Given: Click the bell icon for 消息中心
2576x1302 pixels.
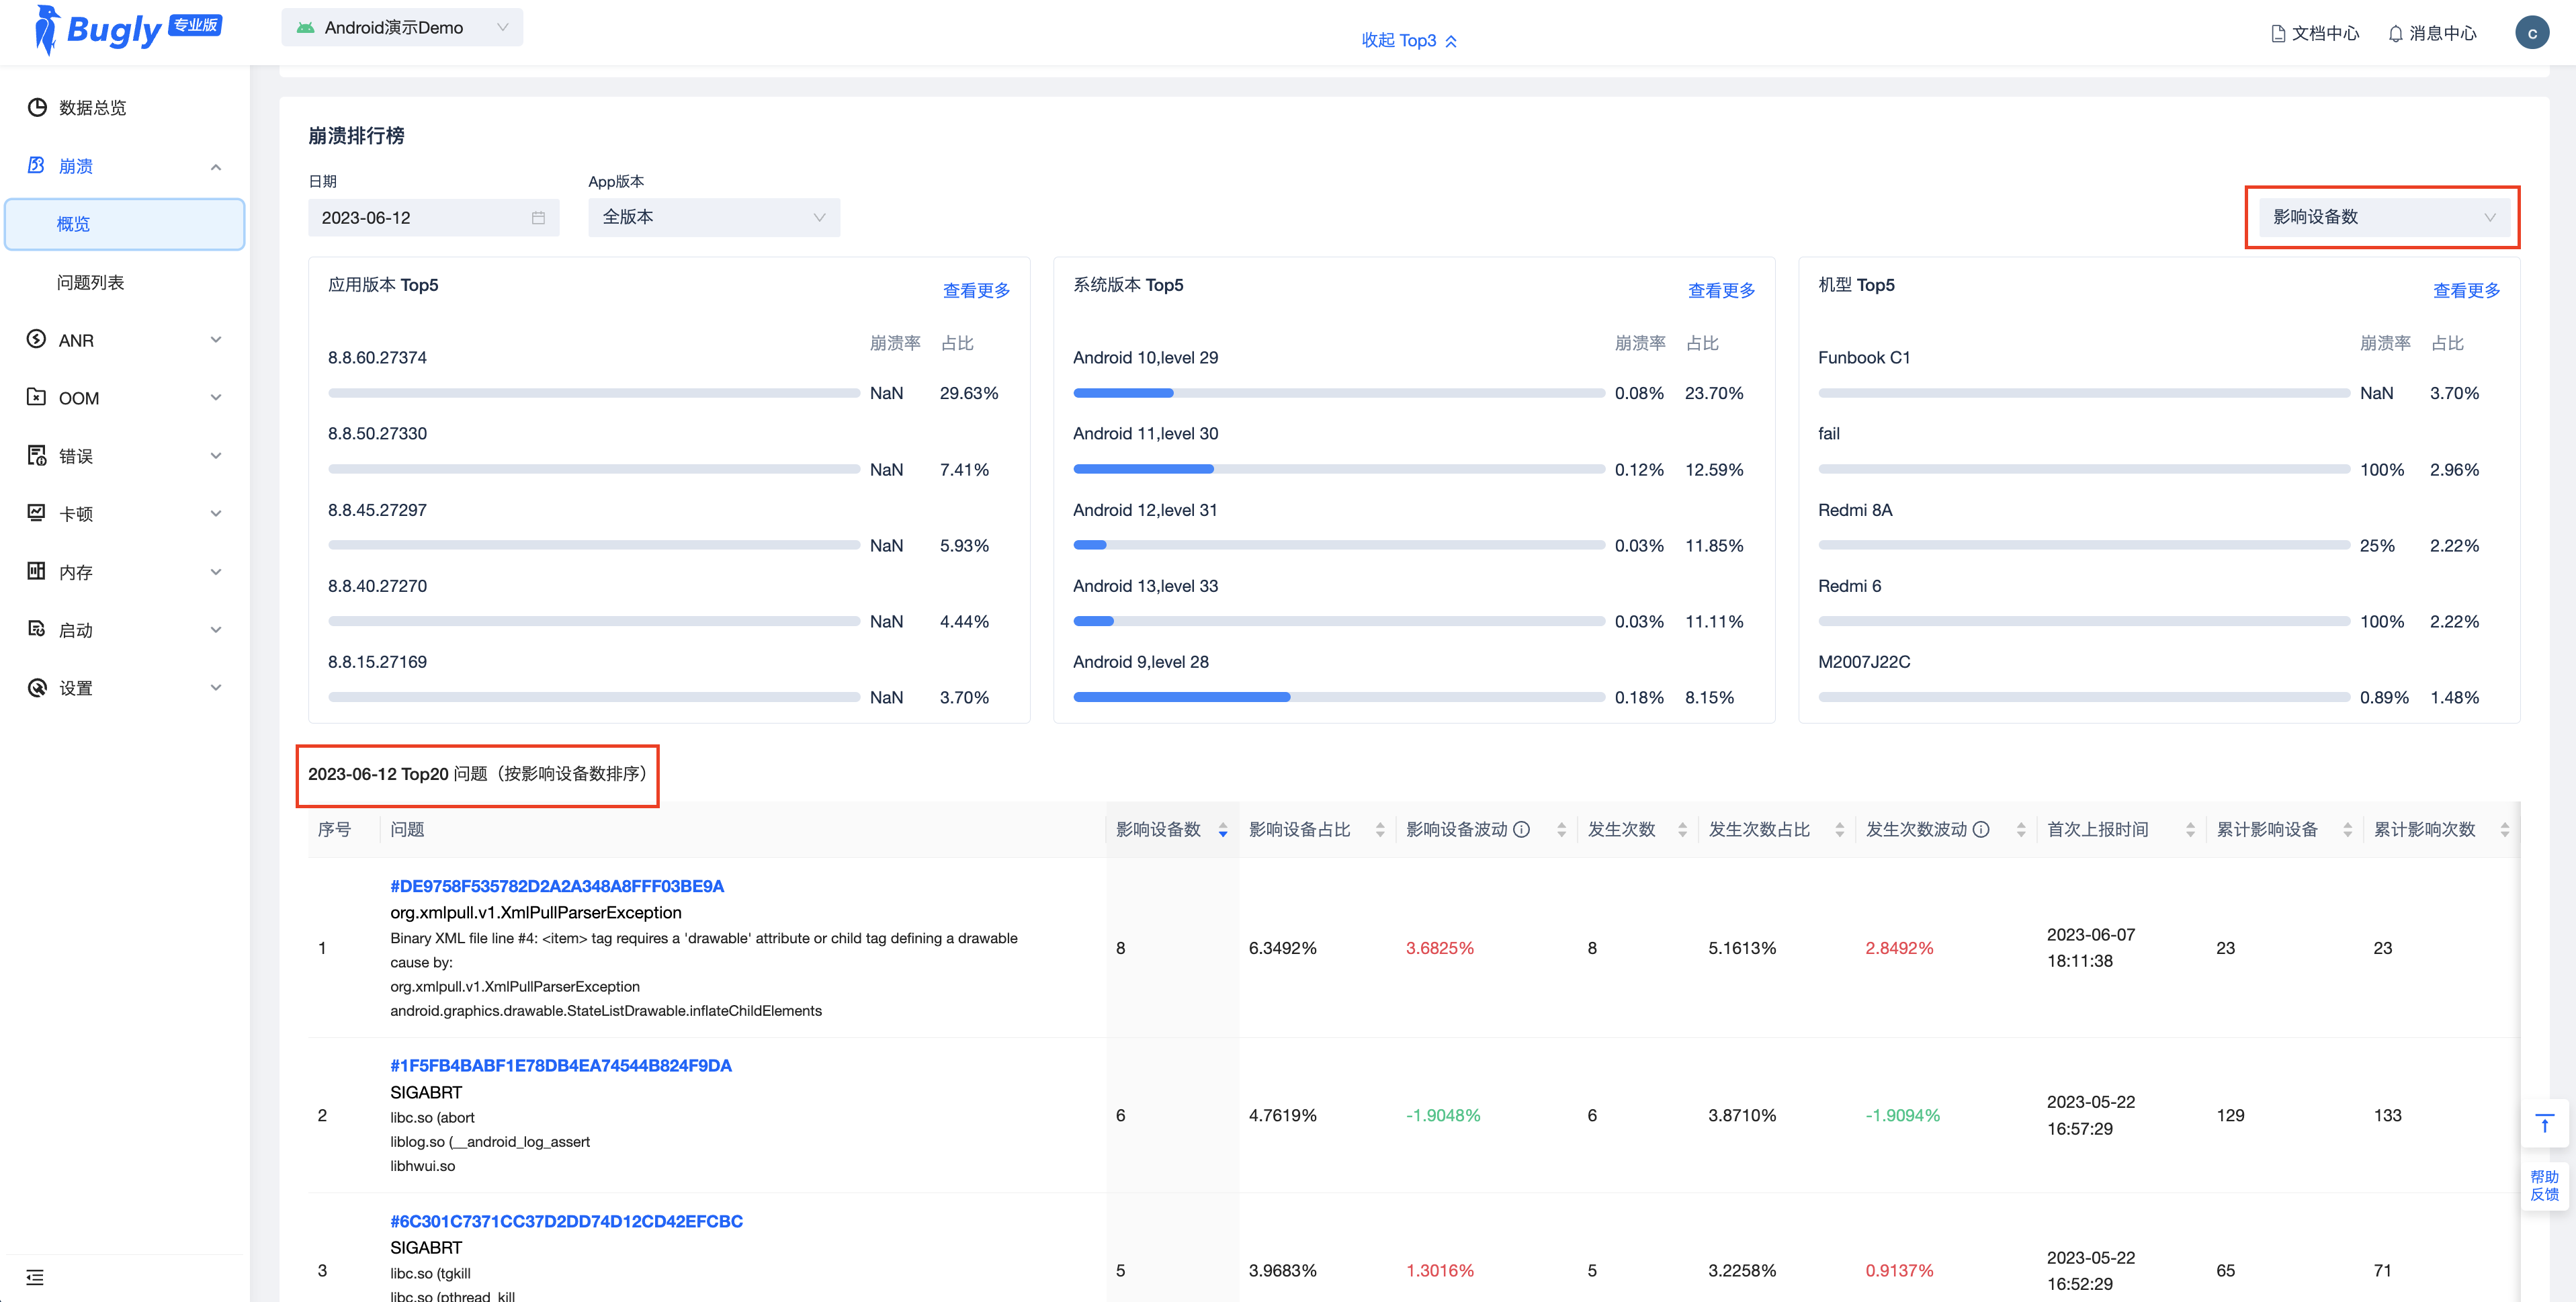Looking at the screenshot, I should pos(2395,34).
